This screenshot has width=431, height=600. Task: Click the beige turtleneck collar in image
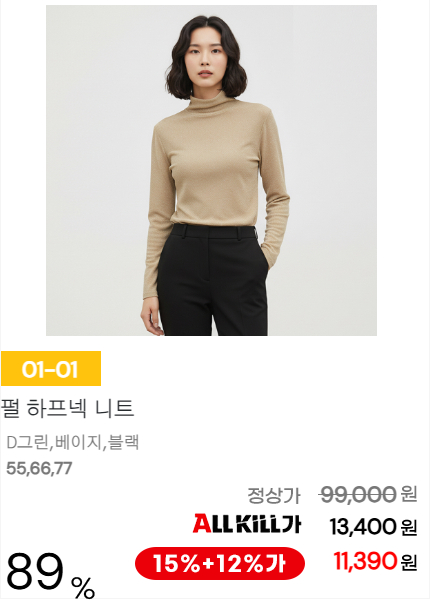[x=209, y=101]
